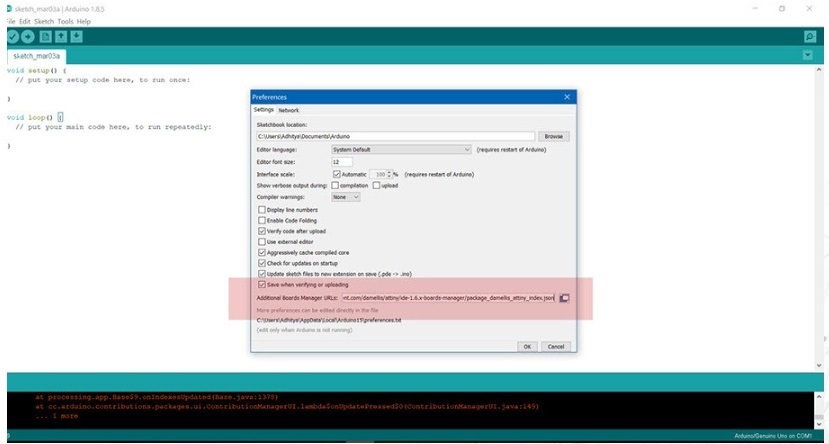Save the sketch using the Save icon
Screen dimensions: 829x444
[x=77, y=36]
